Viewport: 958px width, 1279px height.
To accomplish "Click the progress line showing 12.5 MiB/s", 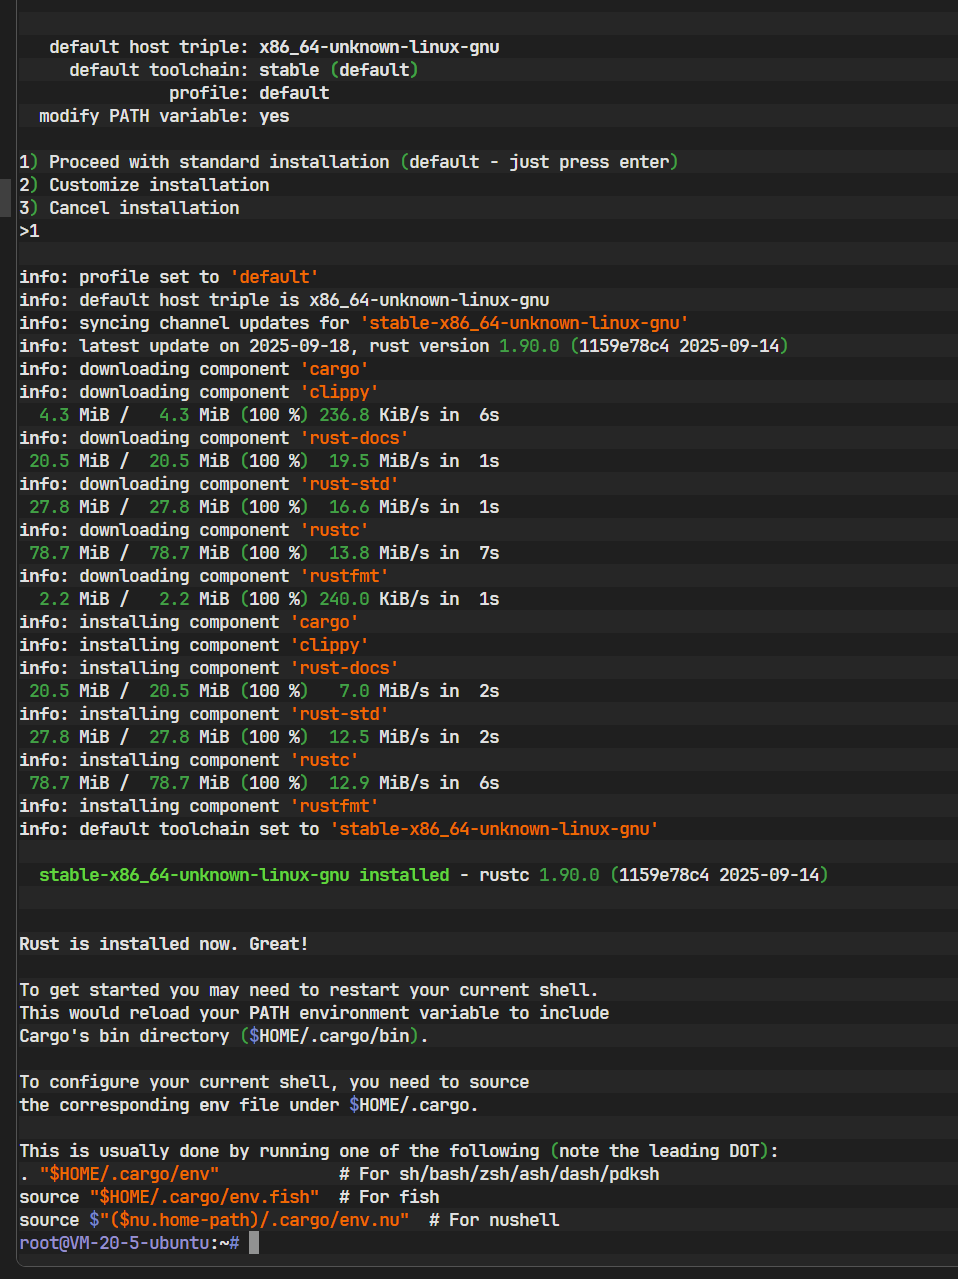I will 264,737.
